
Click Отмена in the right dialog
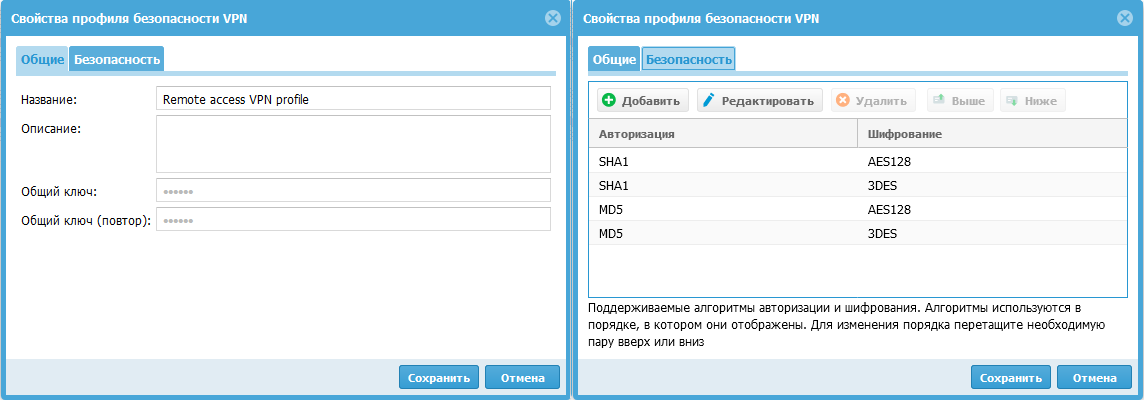1094,377
